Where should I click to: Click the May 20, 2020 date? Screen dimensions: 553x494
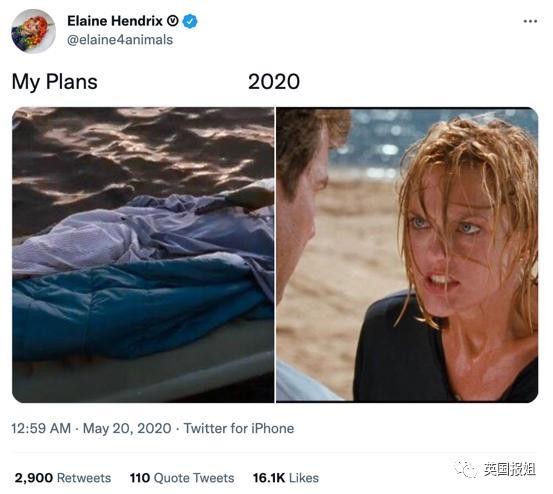(127, 428)
